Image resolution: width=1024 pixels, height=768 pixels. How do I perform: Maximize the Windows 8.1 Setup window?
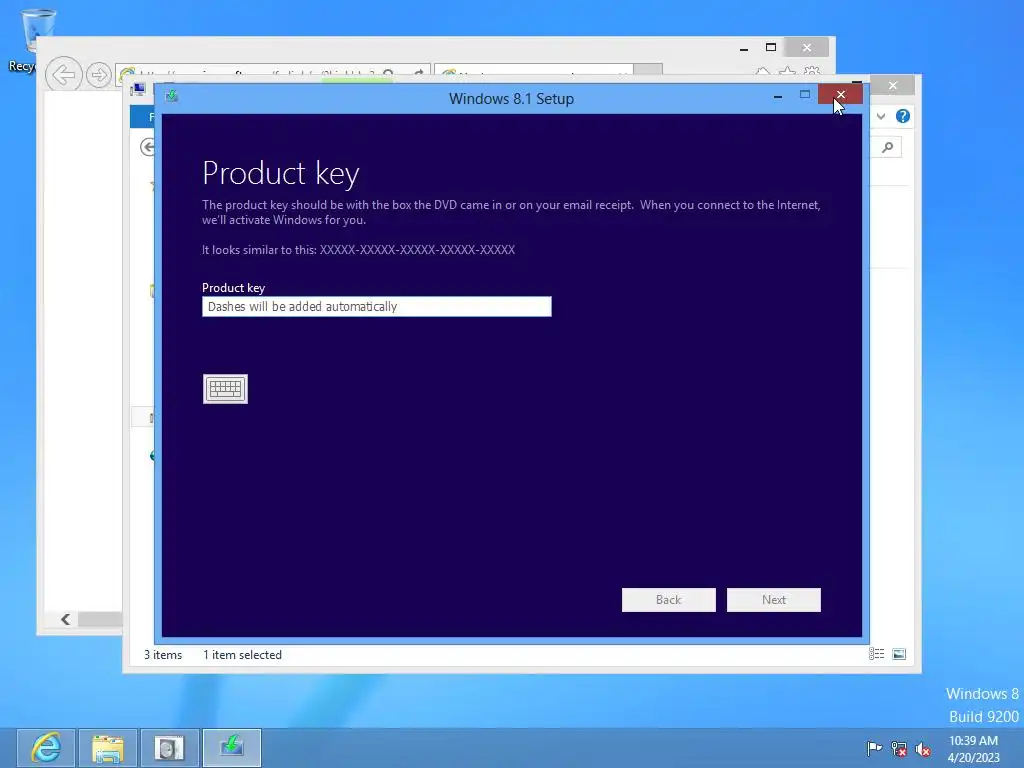pyautogui.click(x=805, y=95)
